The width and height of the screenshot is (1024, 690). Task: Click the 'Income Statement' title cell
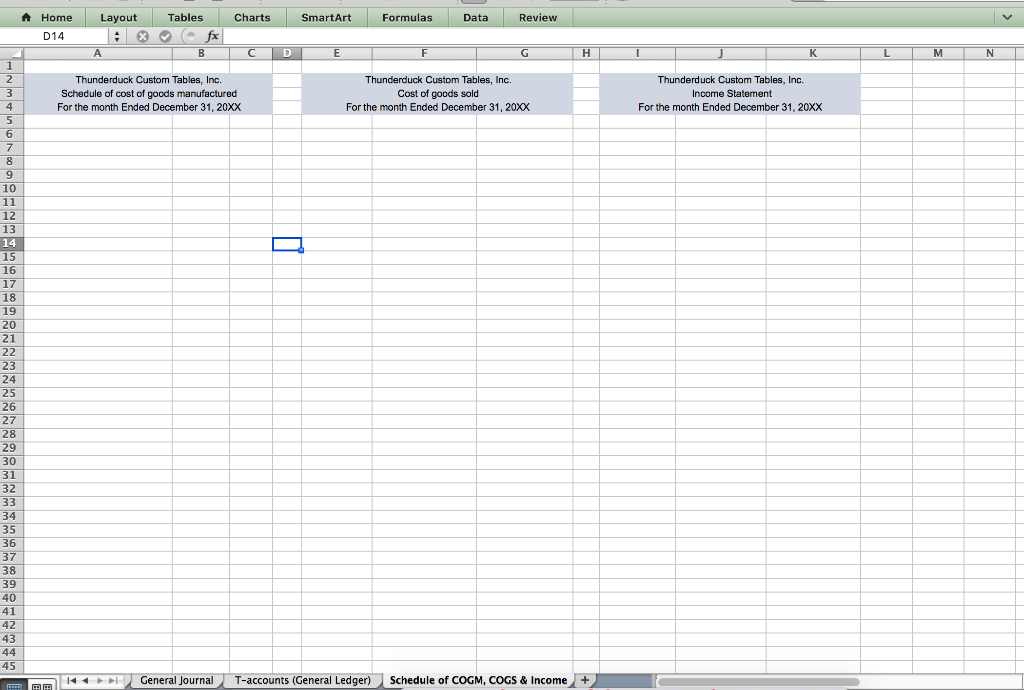tap(731, 93)
